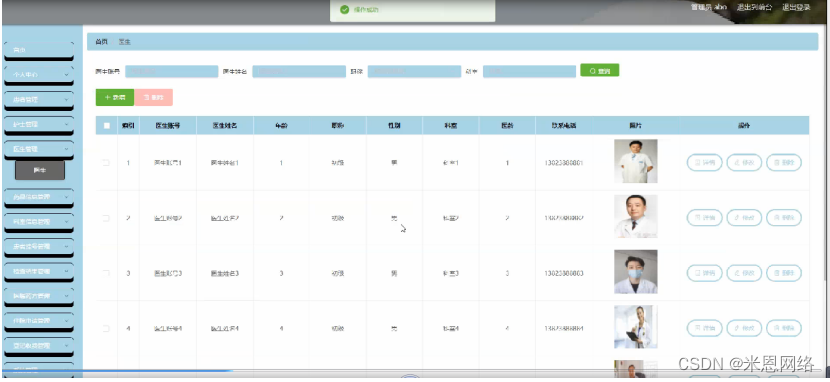The height and width of the screenshot is (382, 830).
Task: Click the 照片 column header
Action: (636, 126)
